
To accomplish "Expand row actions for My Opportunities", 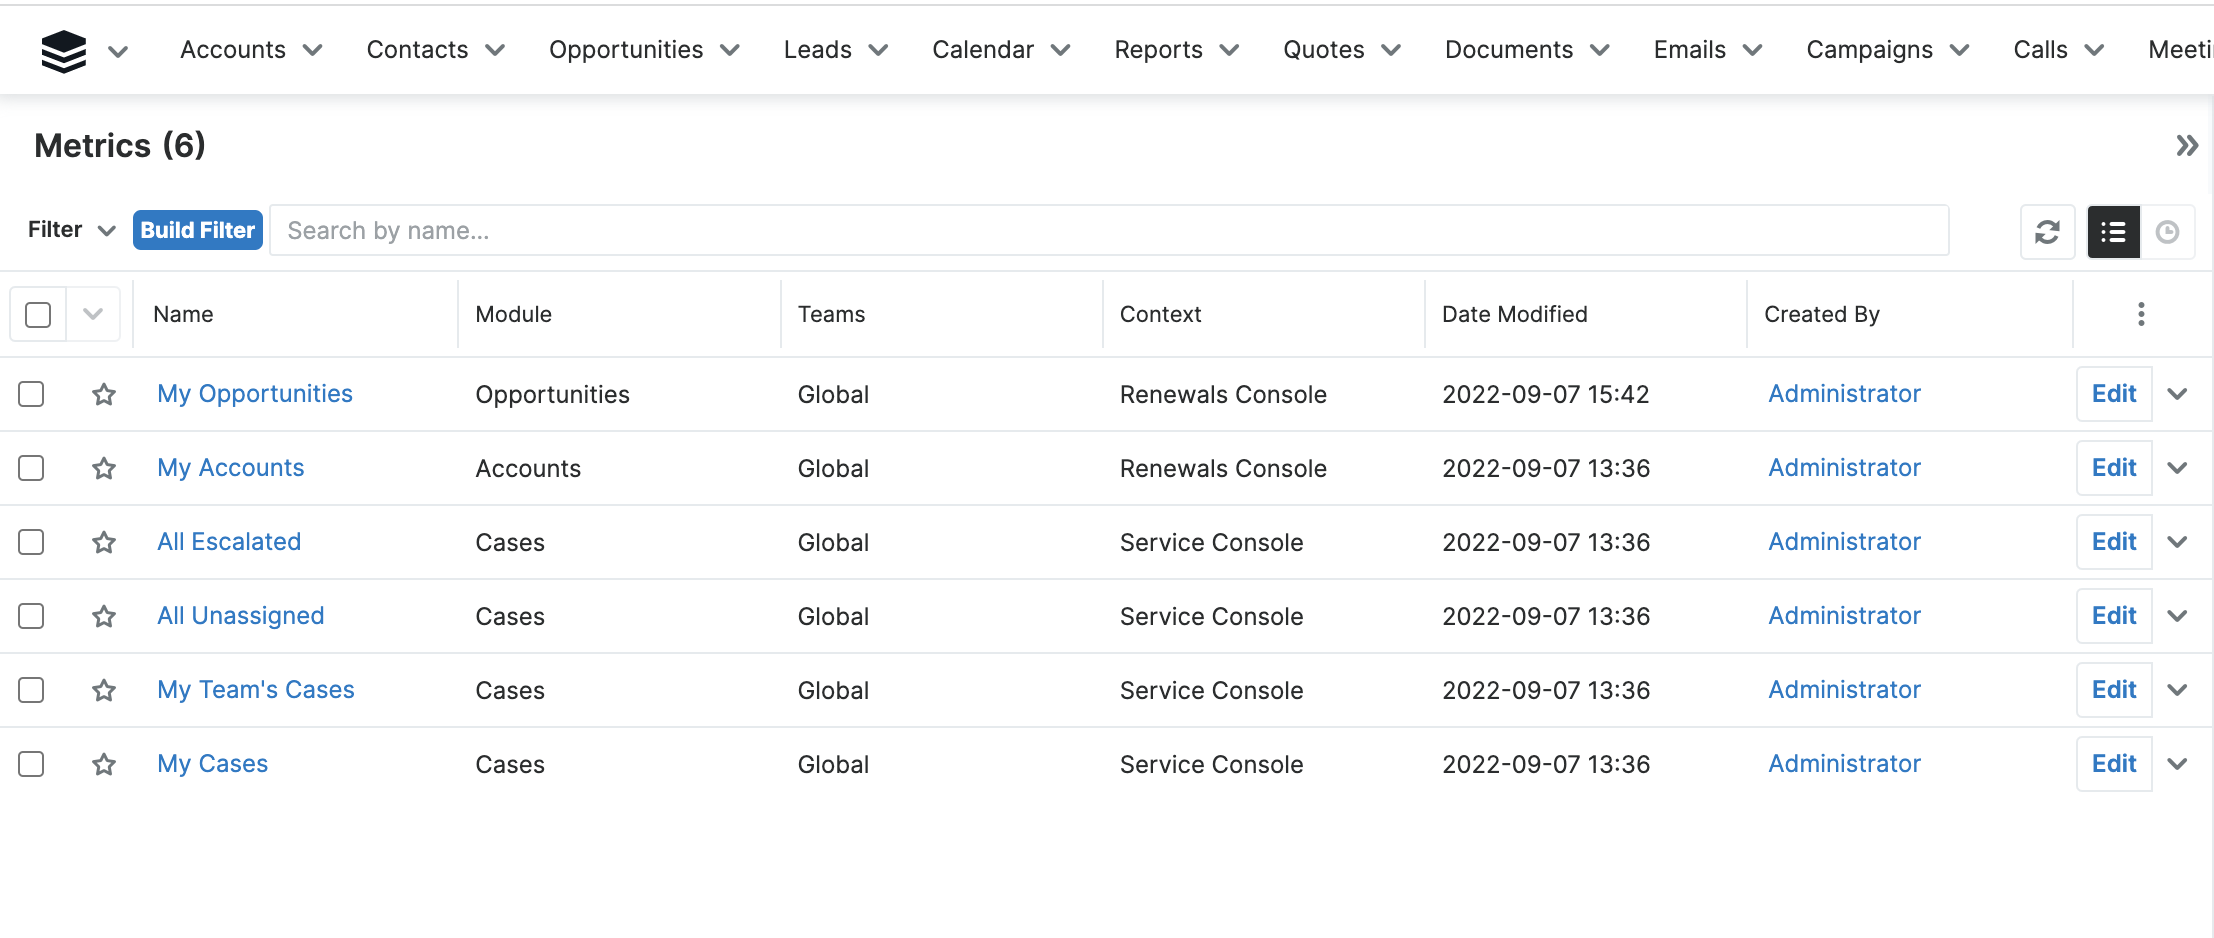I will tap(2177, 394).
